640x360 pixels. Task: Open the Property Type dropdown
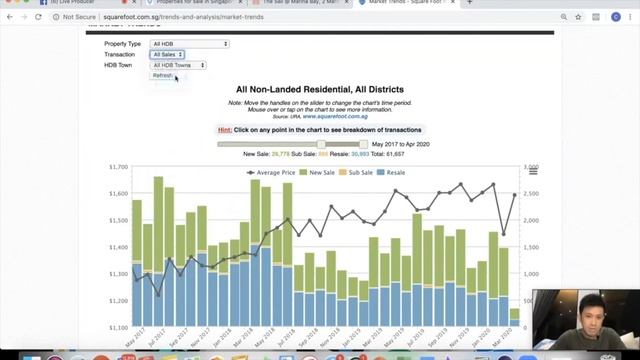[x=190, y=44]
